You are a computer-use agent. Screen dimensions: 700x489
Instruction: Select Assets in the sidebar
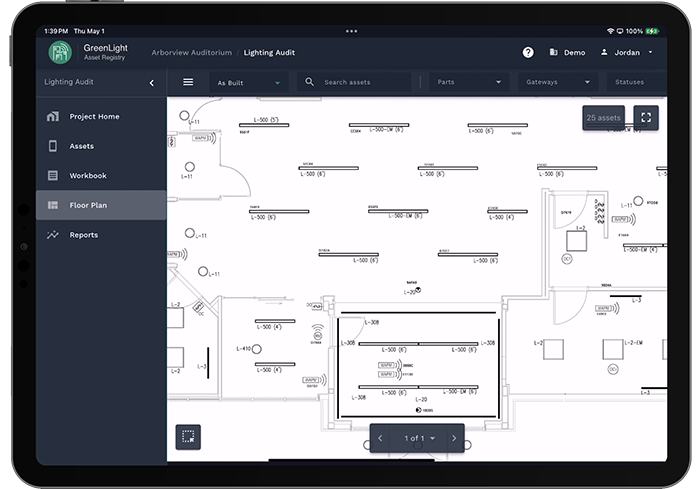81,146
